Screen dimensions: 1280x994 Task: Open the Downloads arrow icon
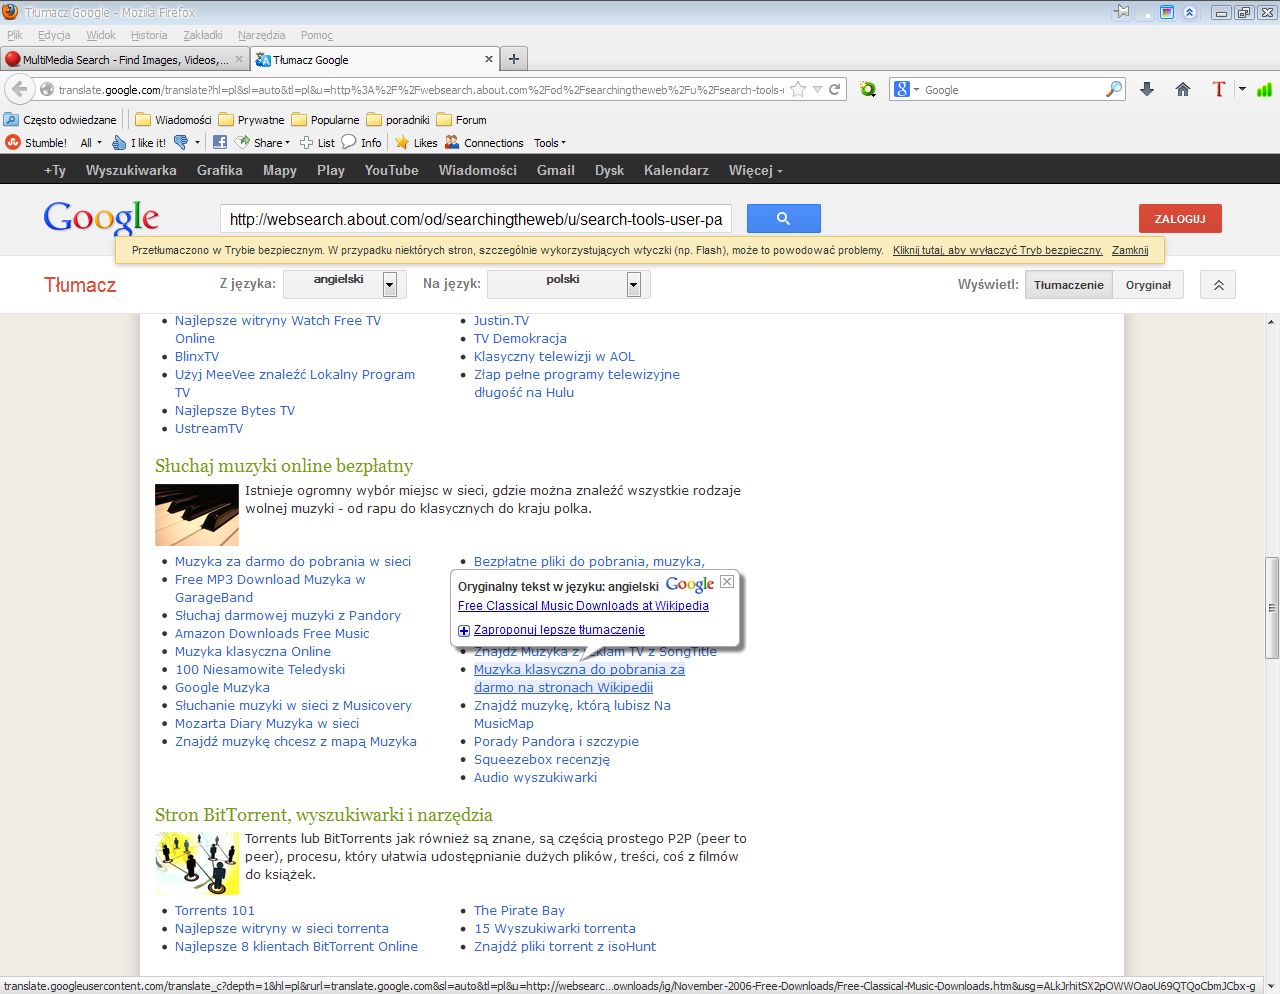point(1147,89)
